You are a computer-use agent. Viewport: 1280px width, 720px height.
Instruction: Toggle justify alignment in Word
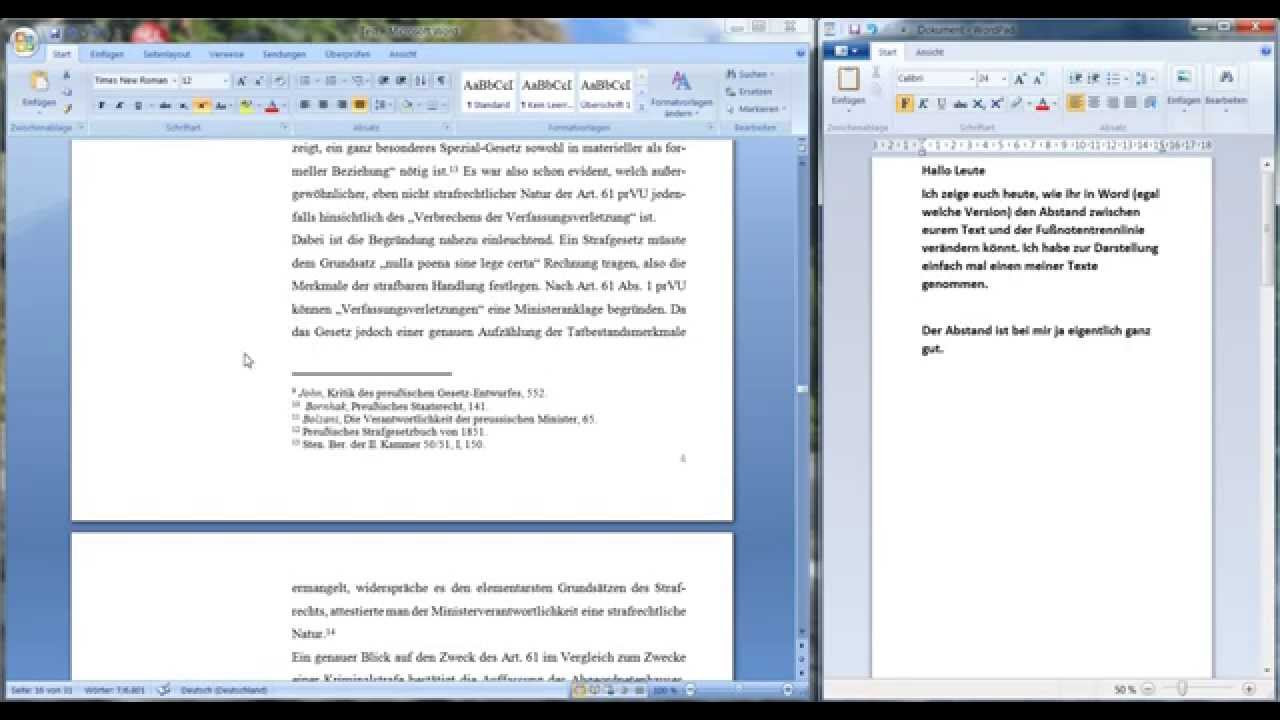tap(360, 105)
